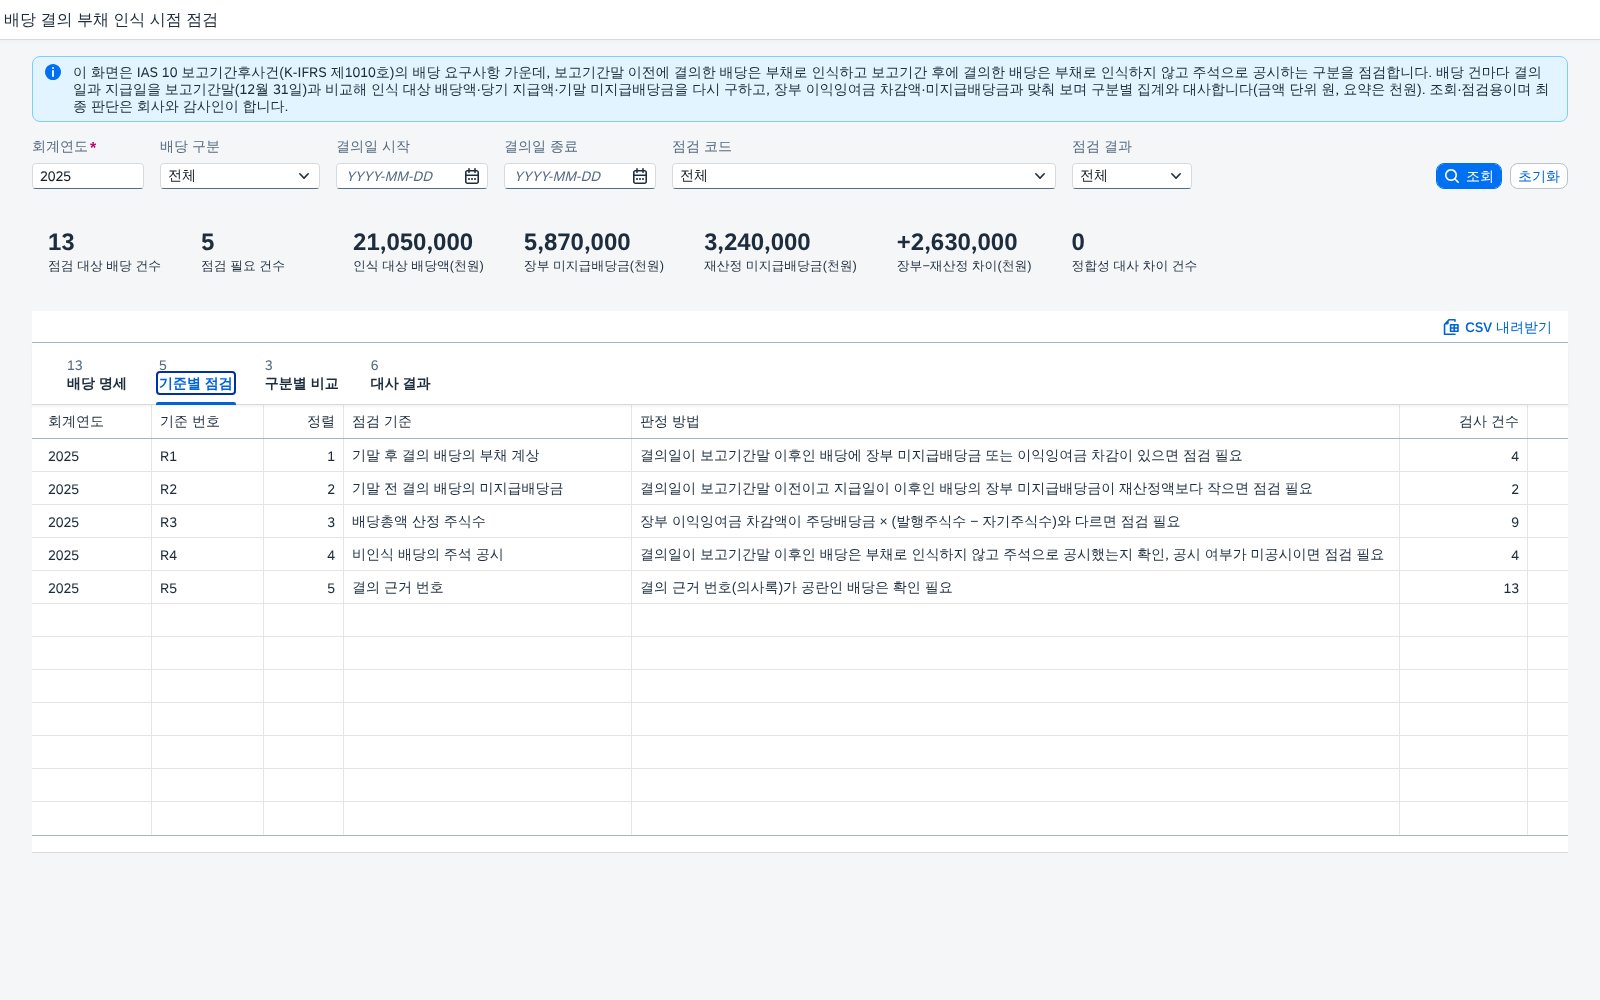1600x1000 pixels.
Task: Click '기말 후 결의 배당의 부채 계상' cell
Action: [488, 456]
